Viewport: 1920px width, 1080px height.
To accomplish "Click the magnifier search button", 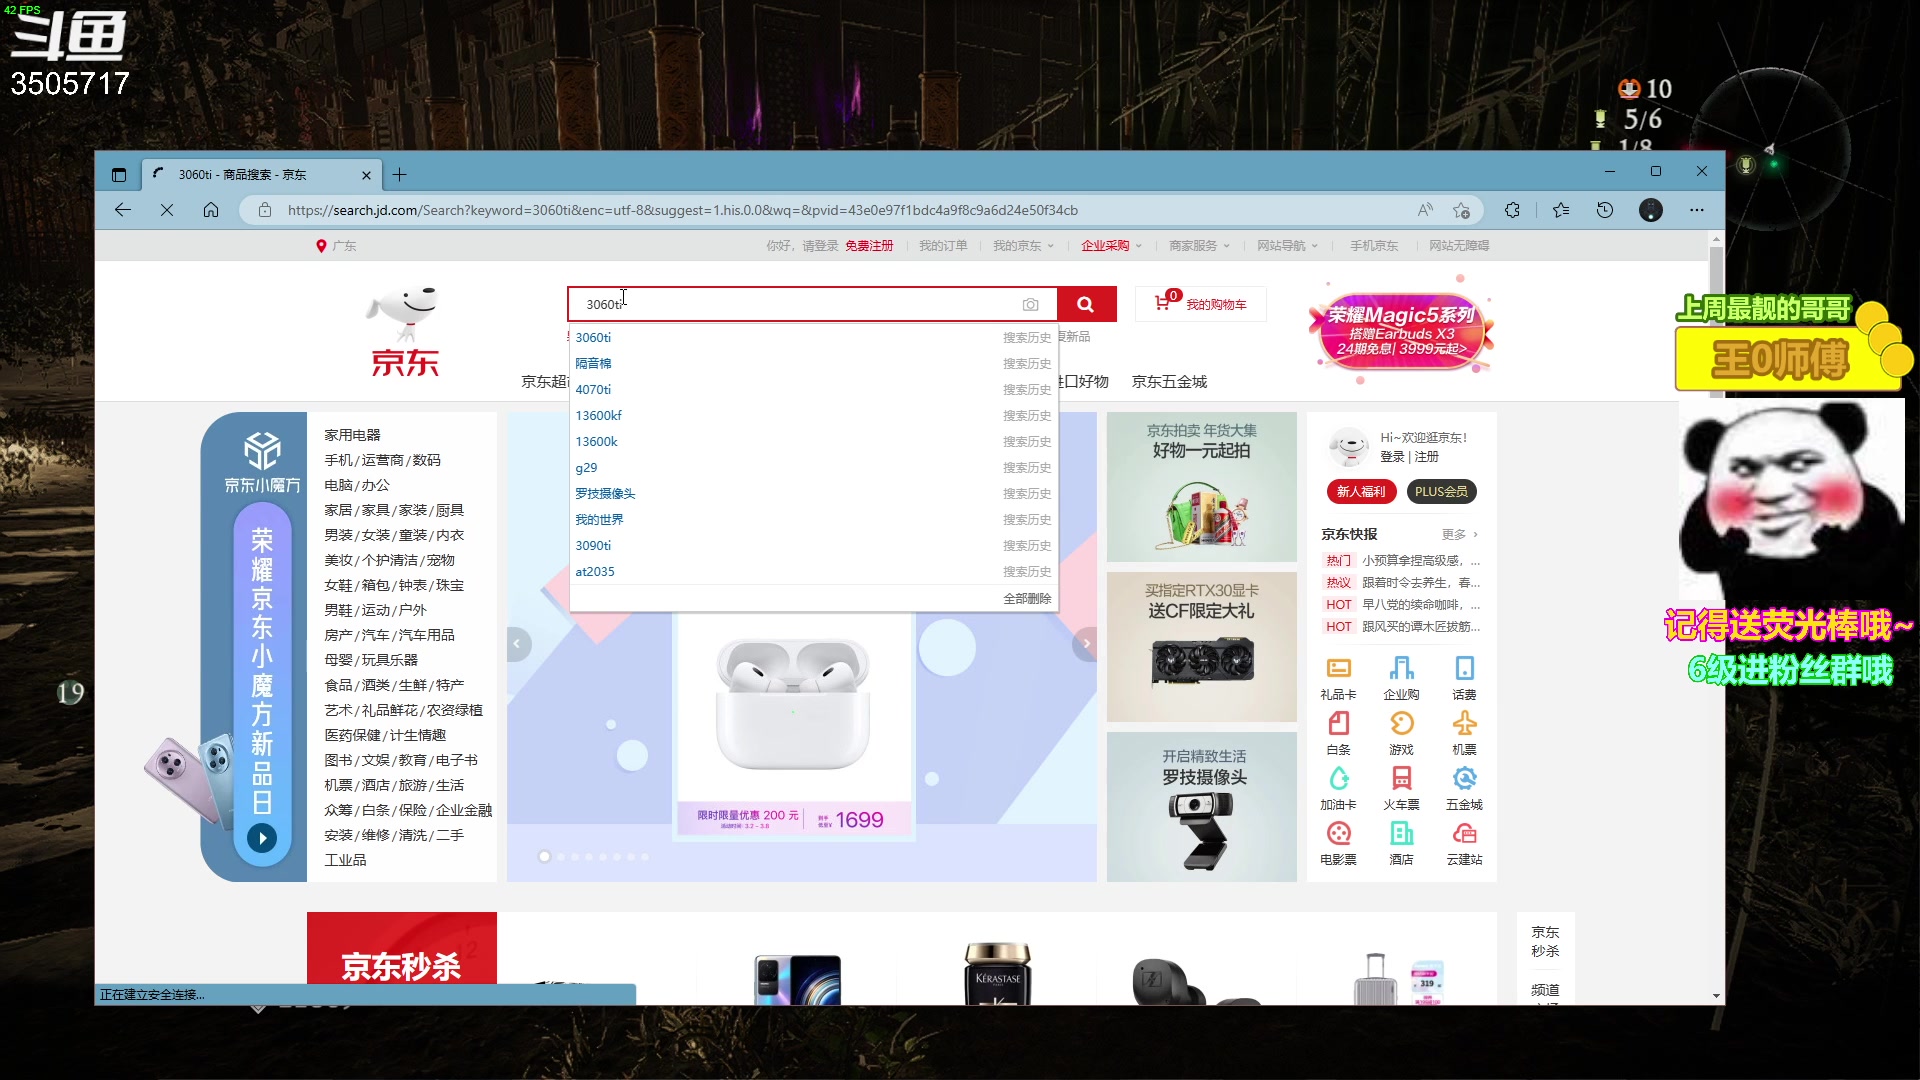I will tap(1086, 304).
